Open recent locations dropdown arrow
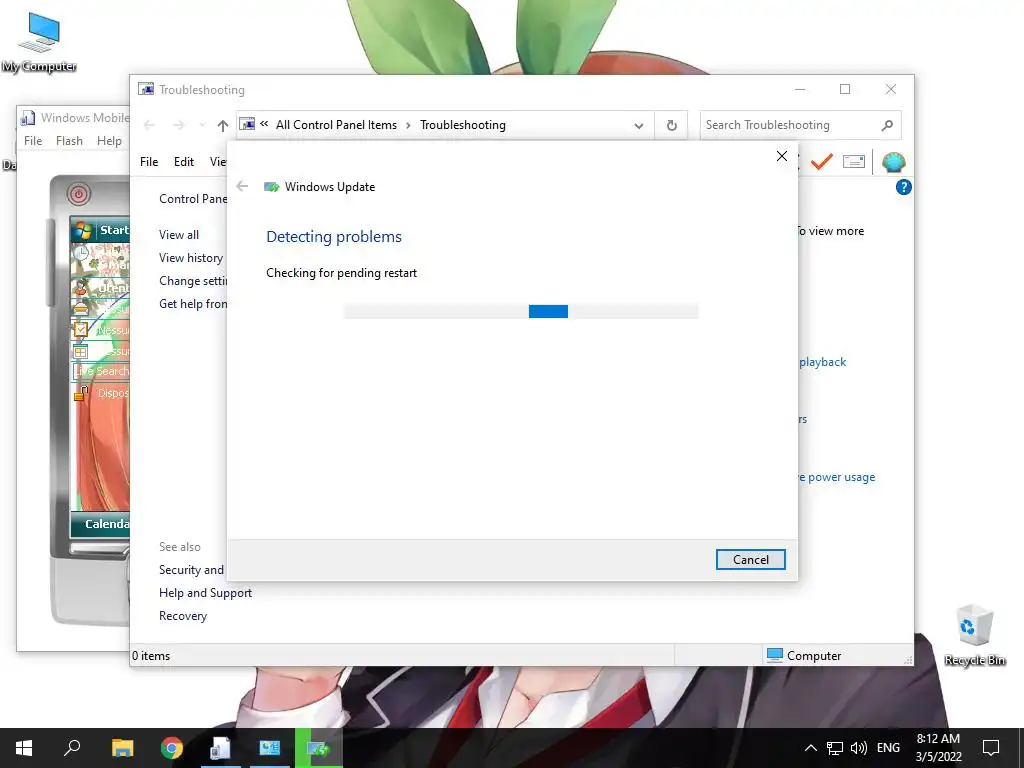This screenshot has height=768, width=1024. click(x=202, y=125)
